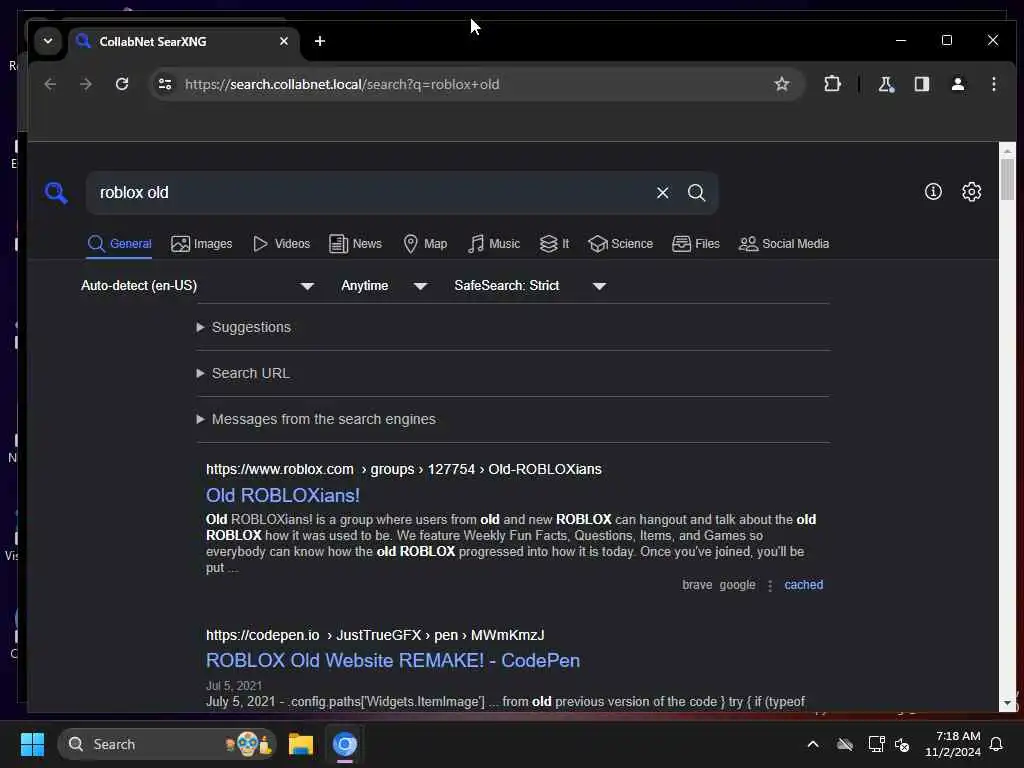Toggle browser side panel icon
Screen dimensions: 1024x768
(x=921, y=84)
